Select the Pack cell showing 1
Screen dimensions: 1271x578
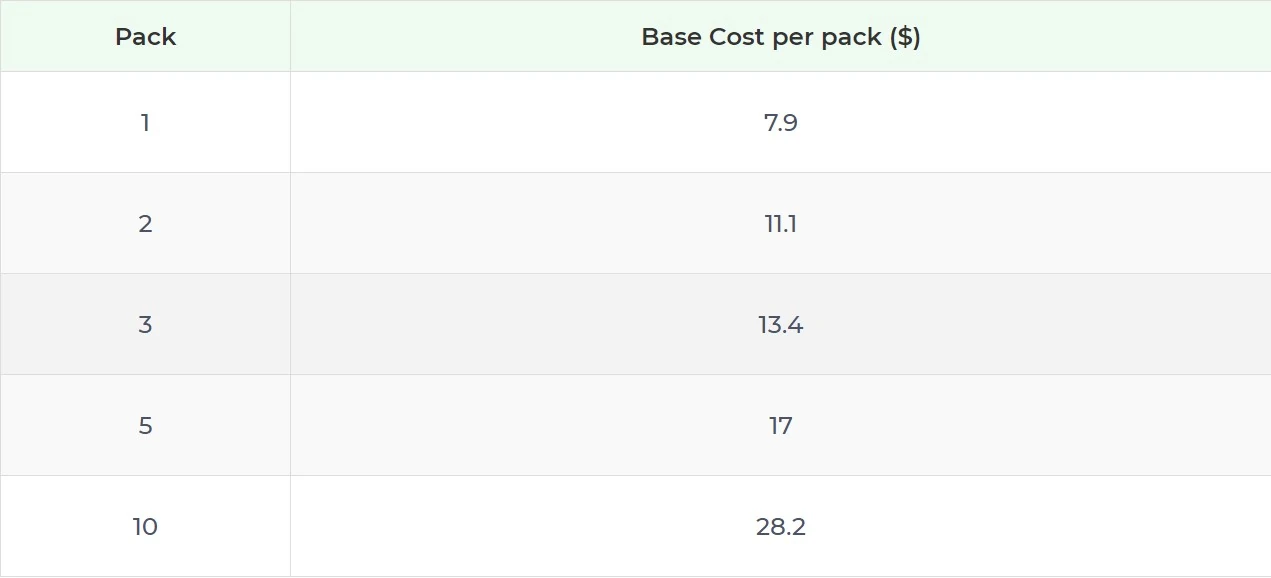pyautogui.click(x=145, y=123)
